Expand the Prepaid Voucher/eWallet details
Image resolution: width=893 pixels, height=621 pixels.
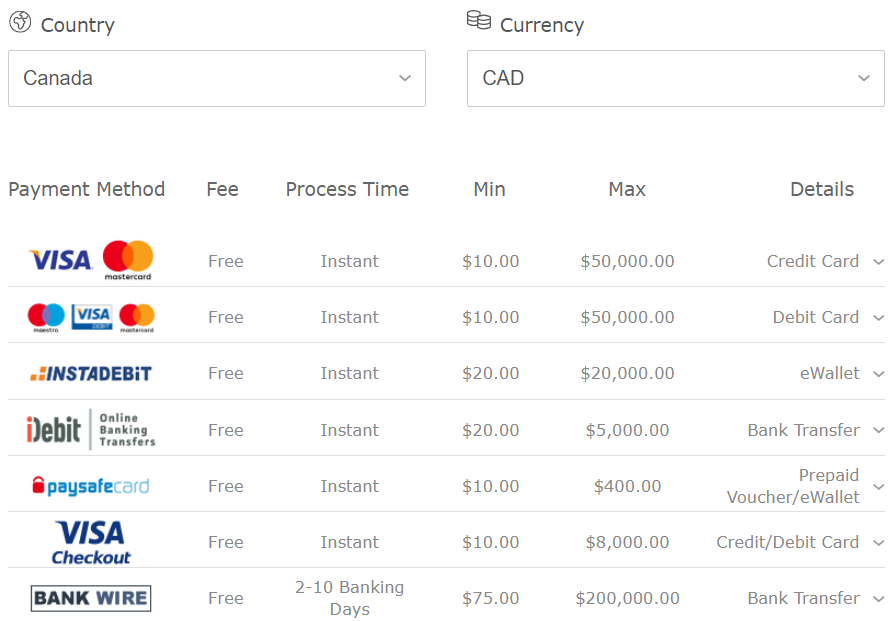878,487
